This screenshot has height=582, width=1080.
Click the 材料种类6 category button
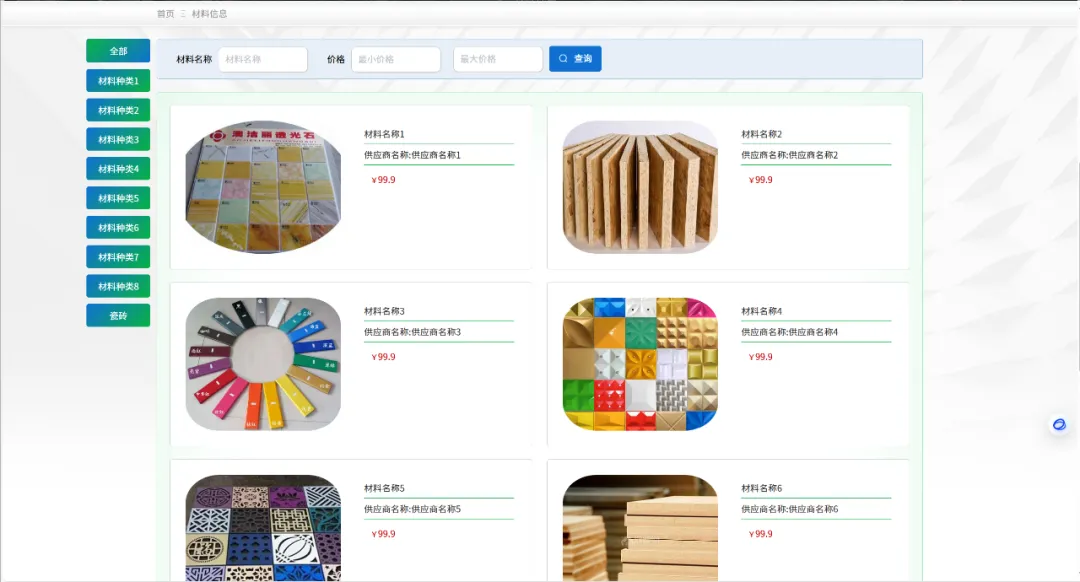click(118, 227)
